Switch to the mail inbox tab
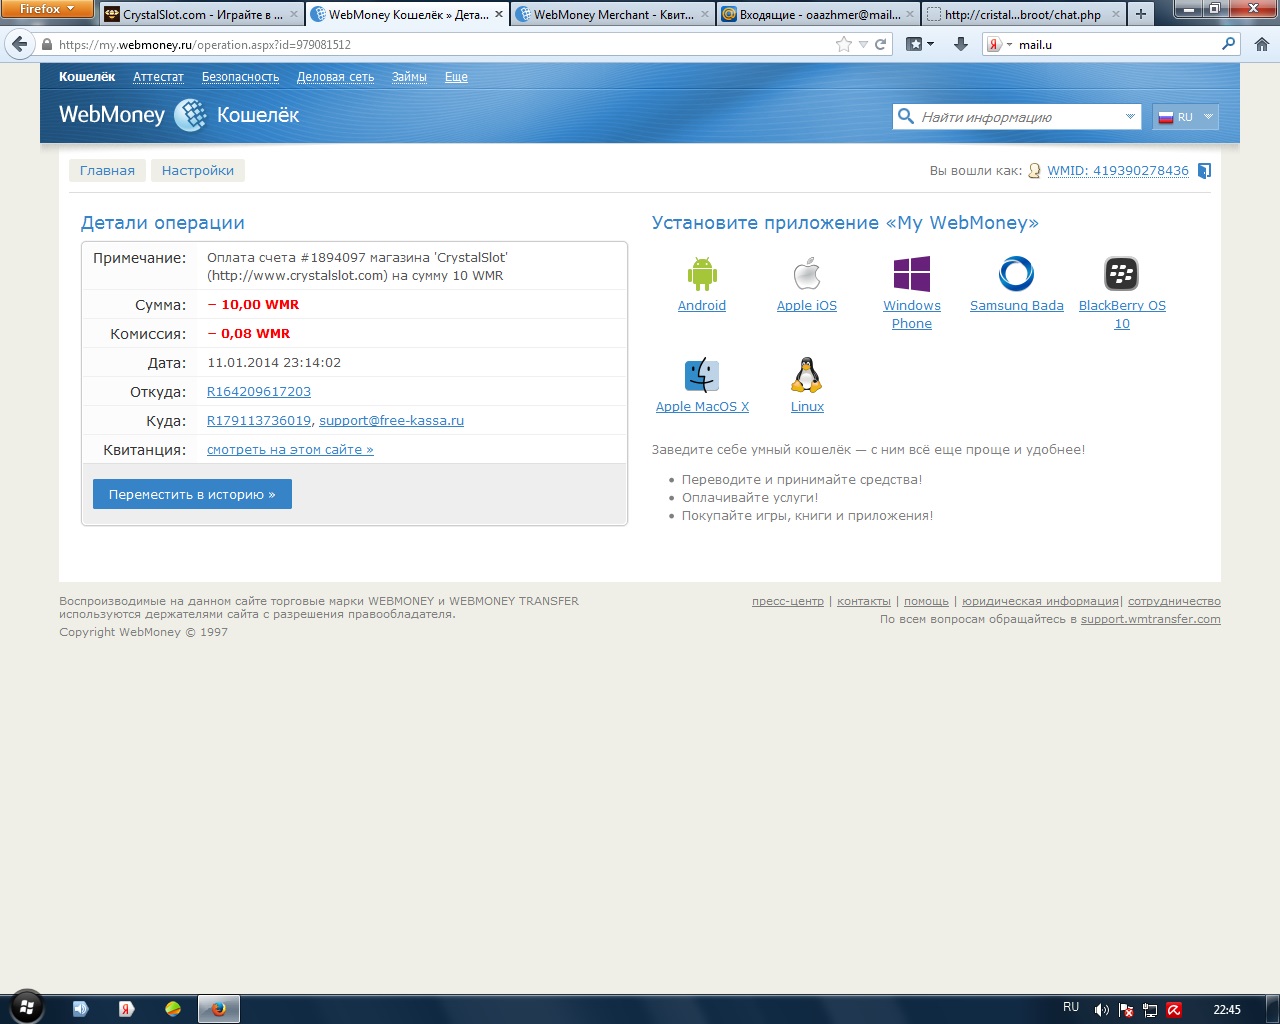The image size is (1280, 1024). pyautogui.click(x=818, y=14)
